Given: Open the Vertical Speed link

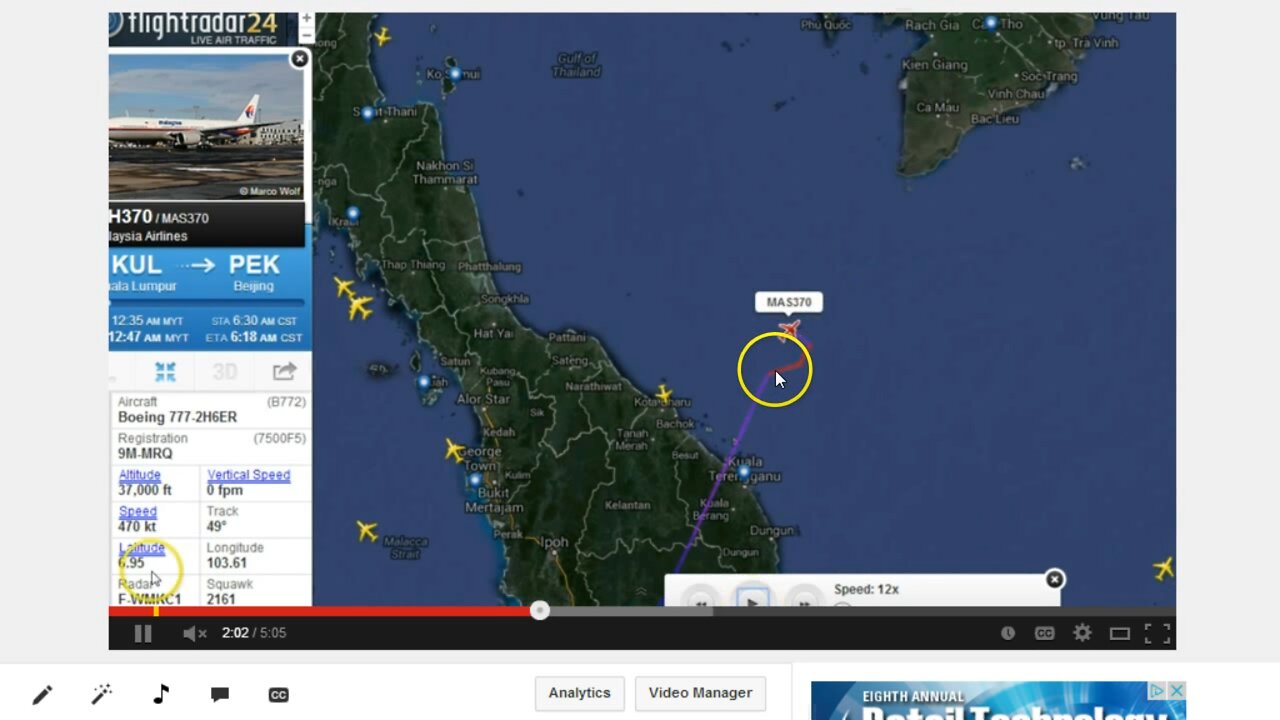Looking at the screenshot, I should [248, 475].
